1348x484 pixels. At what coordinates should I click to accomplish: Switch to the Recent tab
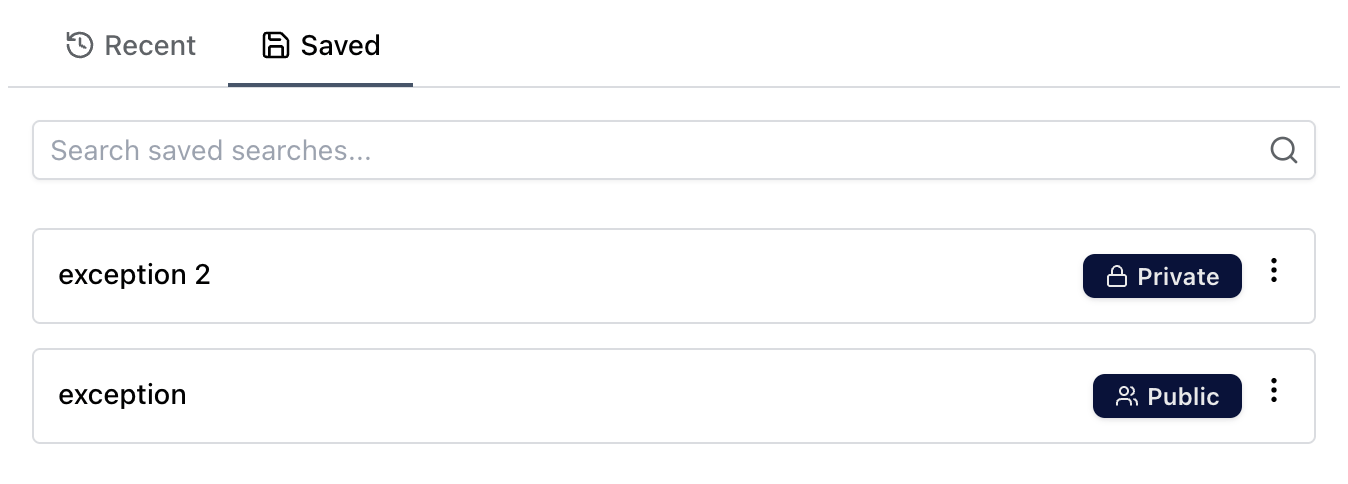pyautogui.click(x=131, y=46)
